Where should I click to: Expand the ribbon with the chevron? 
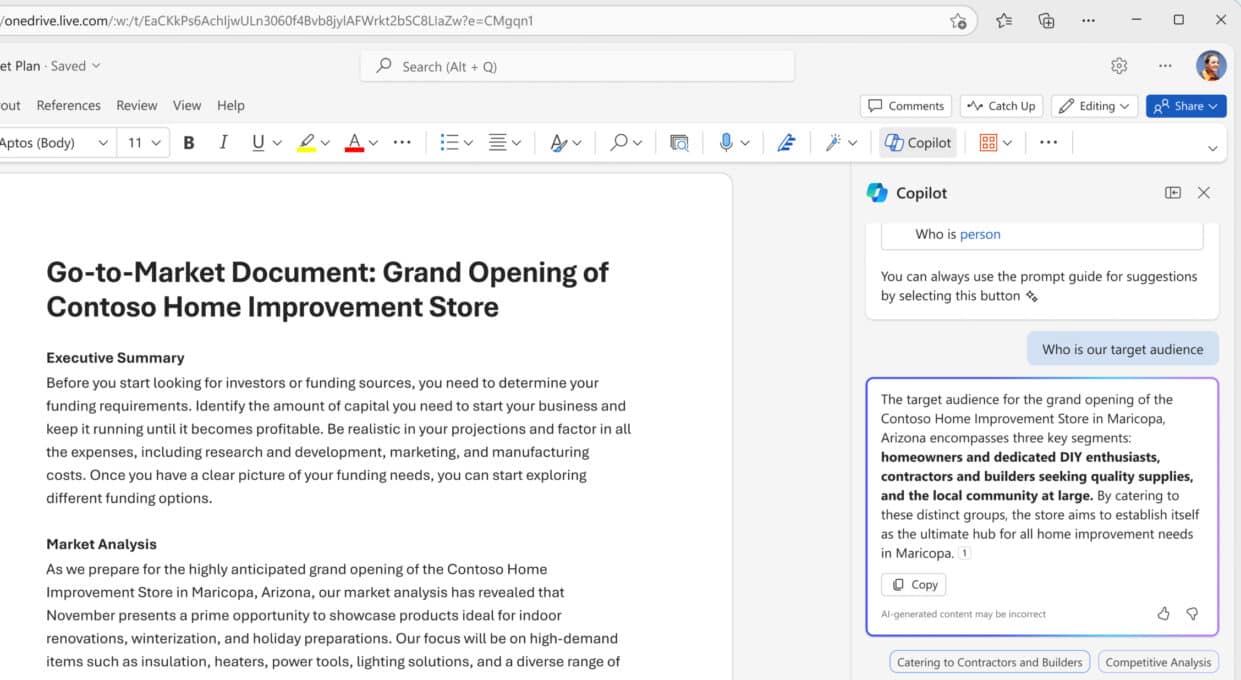1212,148
